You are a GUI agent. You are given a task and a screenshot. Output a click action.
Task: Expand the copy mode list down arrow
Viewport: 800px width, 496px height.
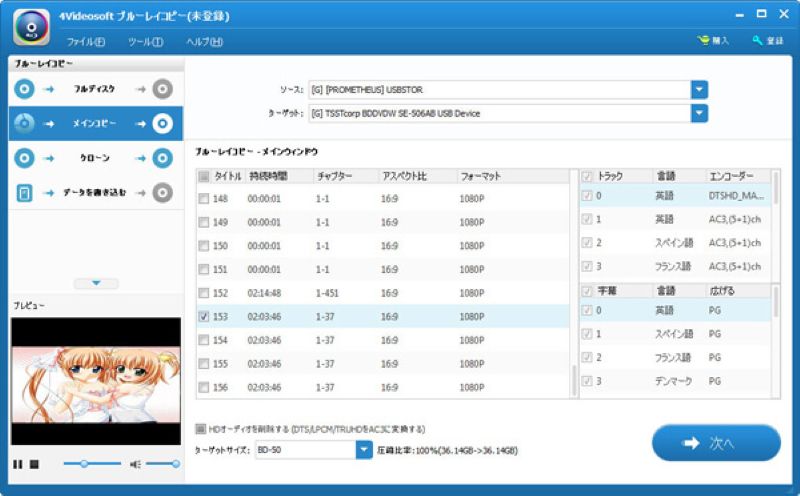(96, 283)
